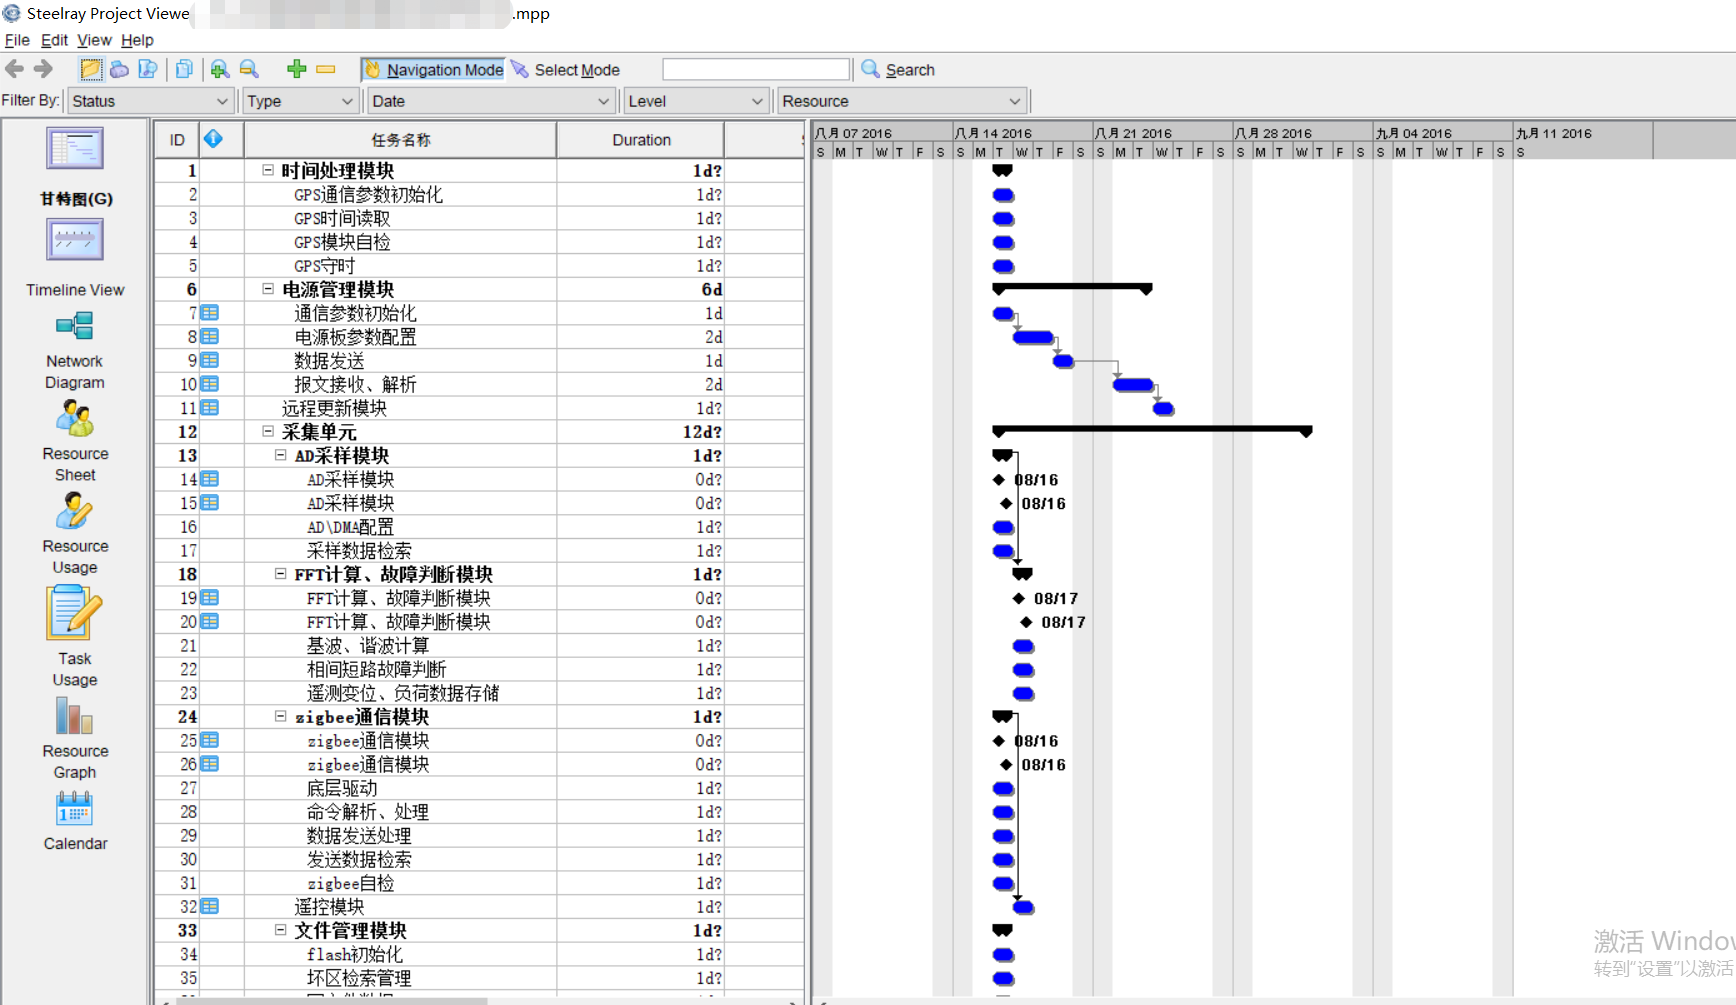
Task: Click the 08/17 milestone diamond for row 19
Action: tap(1019, 598)
